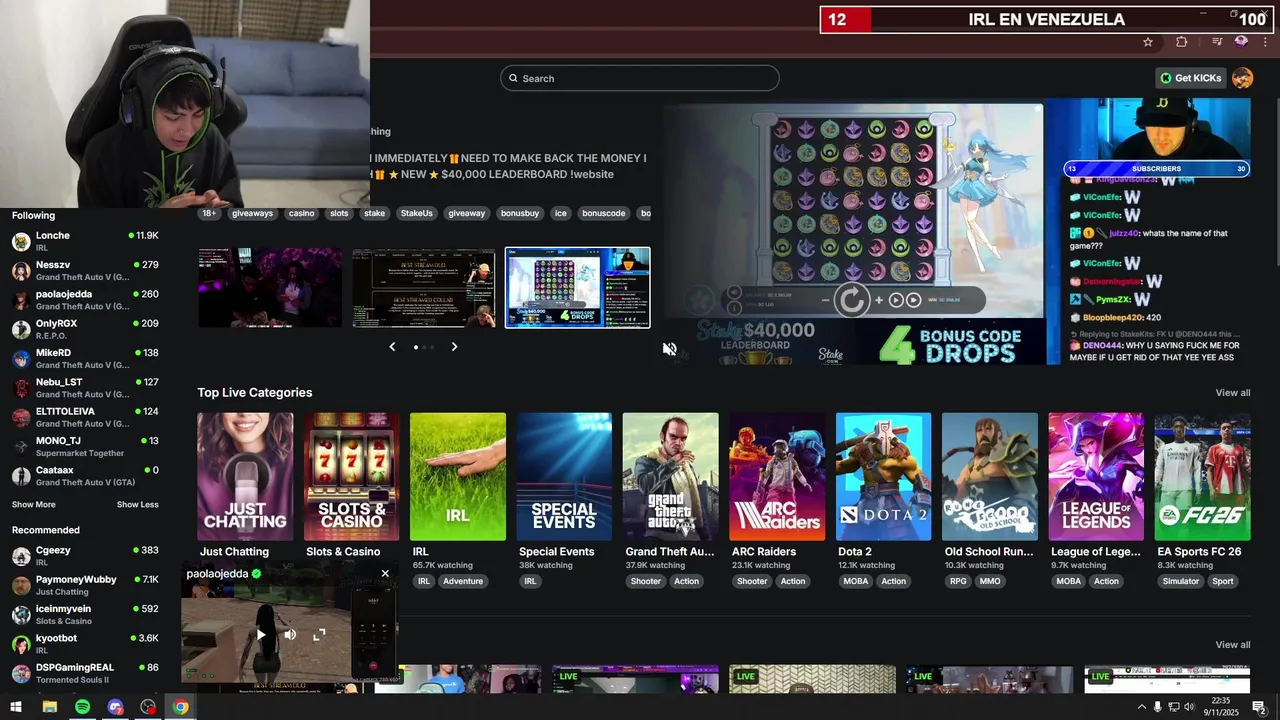Select the casino tag

pos(301,213)
